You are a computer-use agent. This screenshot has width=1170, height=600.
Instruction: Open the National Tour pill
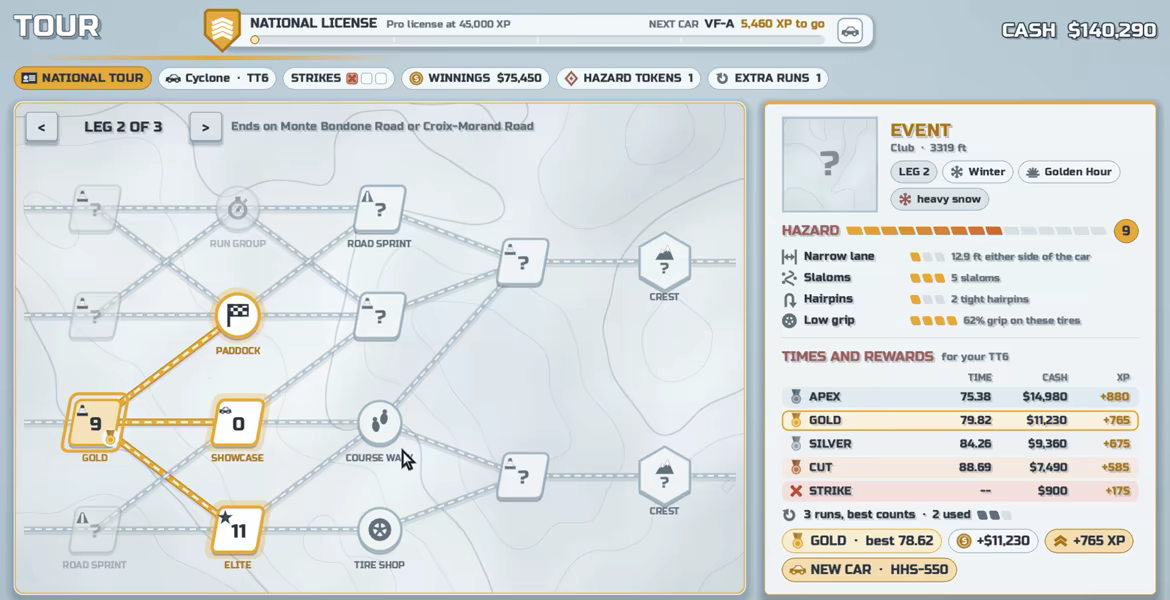click(x=82, y=78)
